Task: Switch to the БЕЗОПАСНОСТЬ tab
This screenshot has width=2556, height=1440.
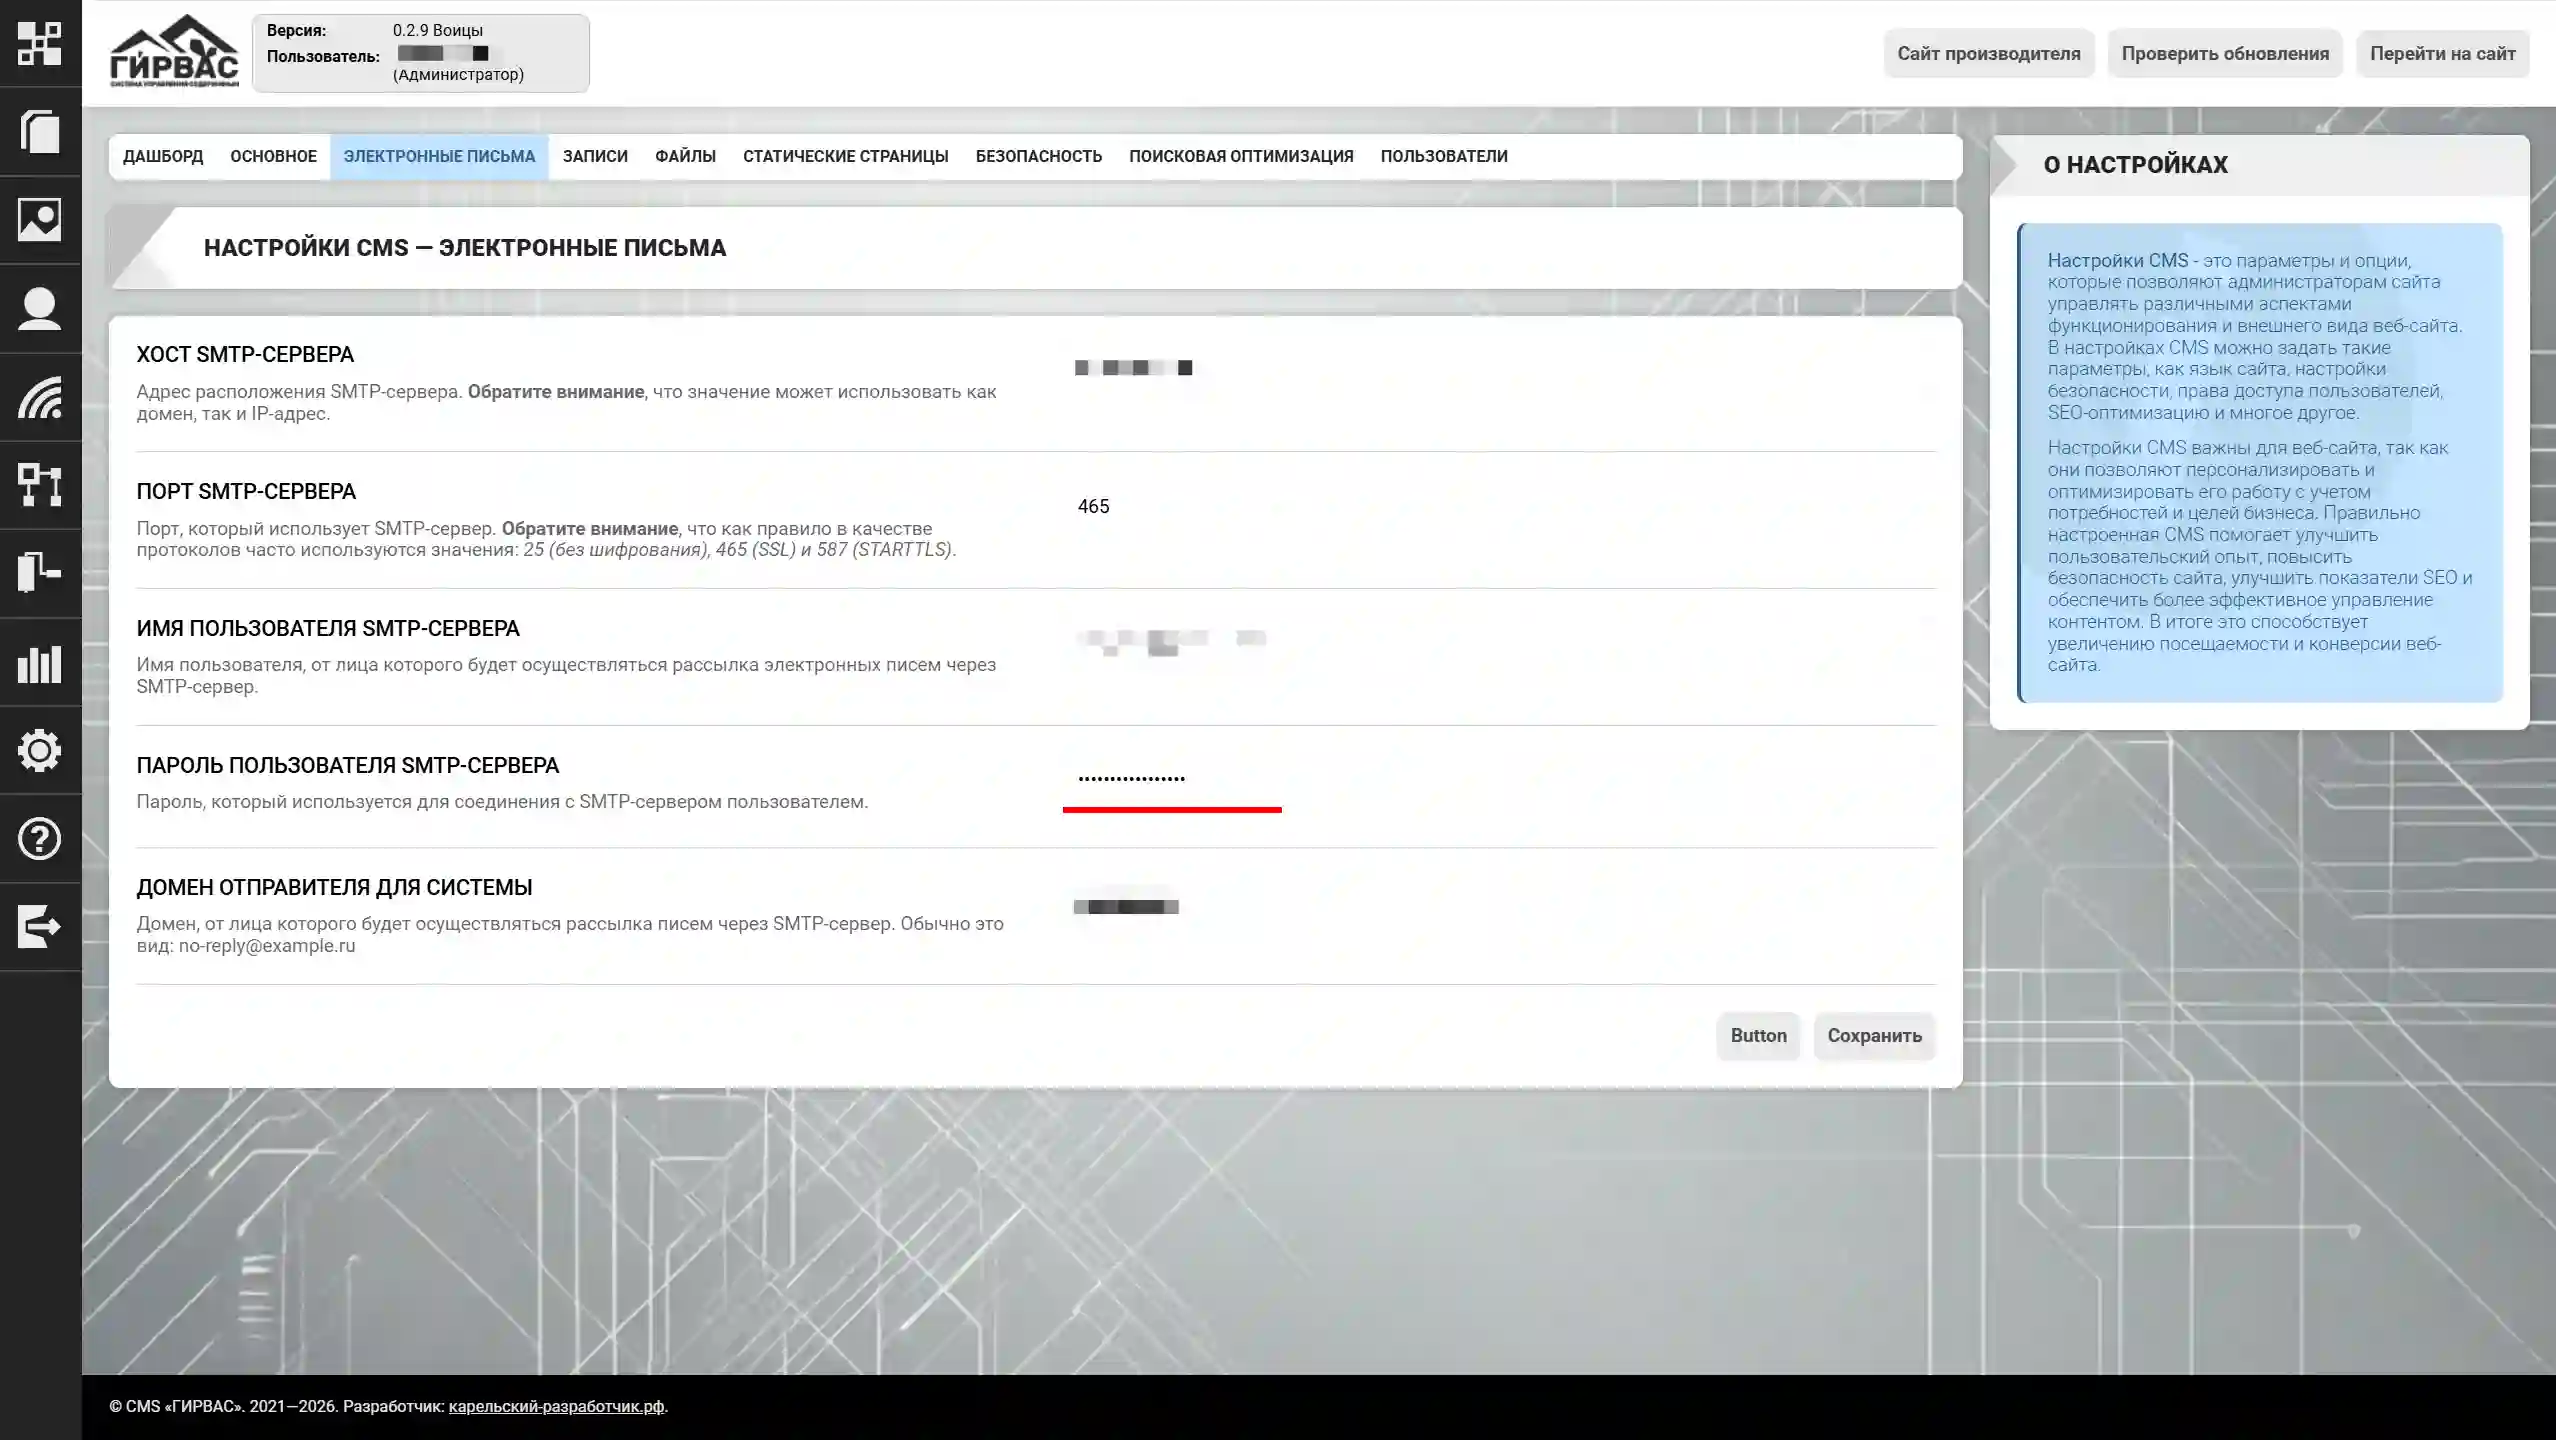Action: (x=1039, y=156)
